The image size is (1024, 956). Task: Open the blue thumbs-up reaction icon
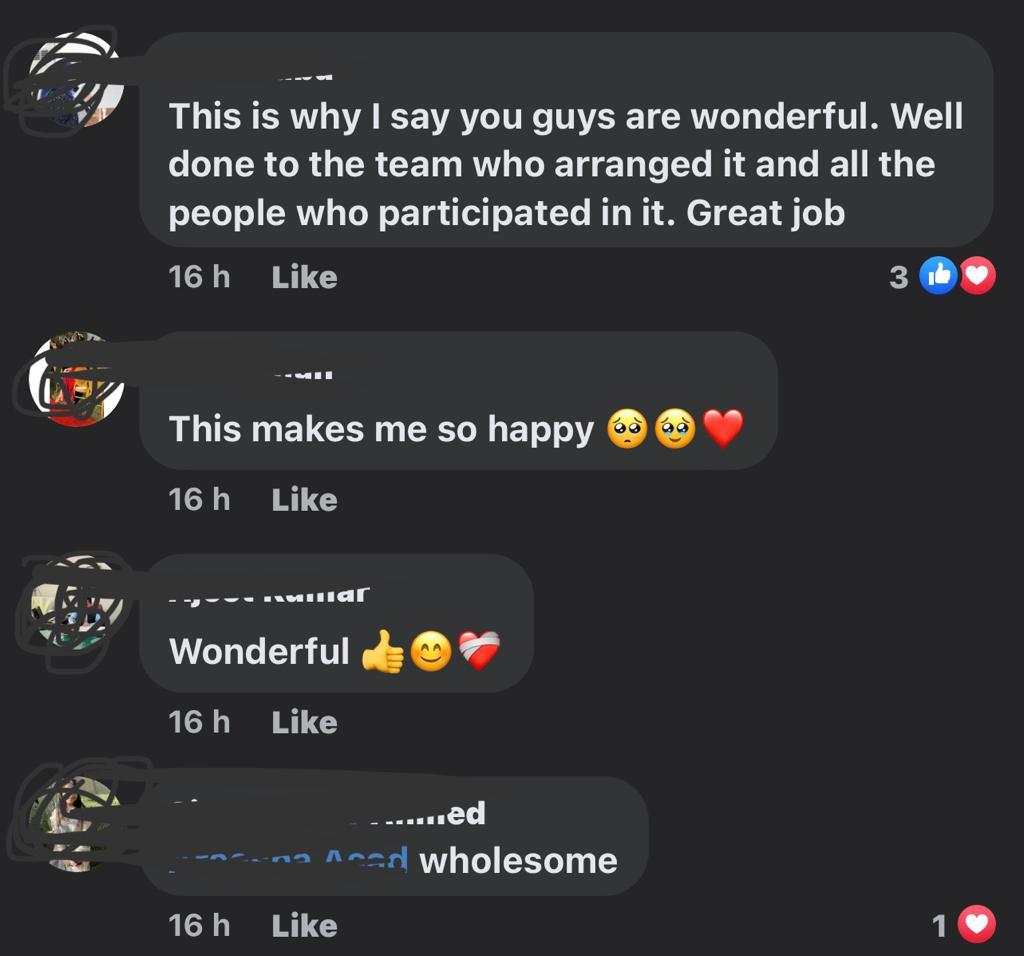tap(938, 276)
